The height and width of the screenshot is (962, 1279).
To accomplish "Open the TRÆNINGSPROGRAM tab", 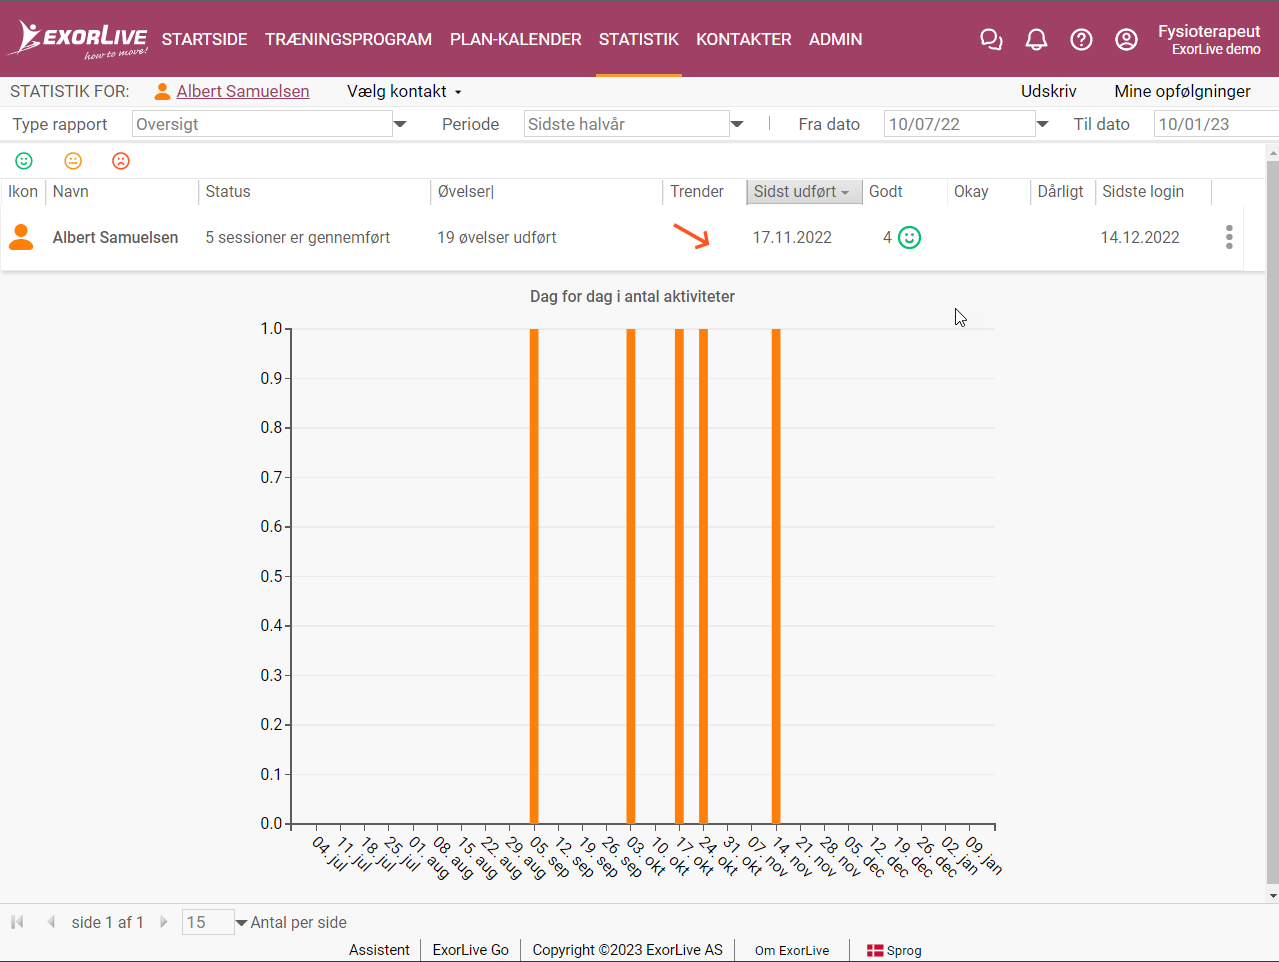I will coord(348,39).
